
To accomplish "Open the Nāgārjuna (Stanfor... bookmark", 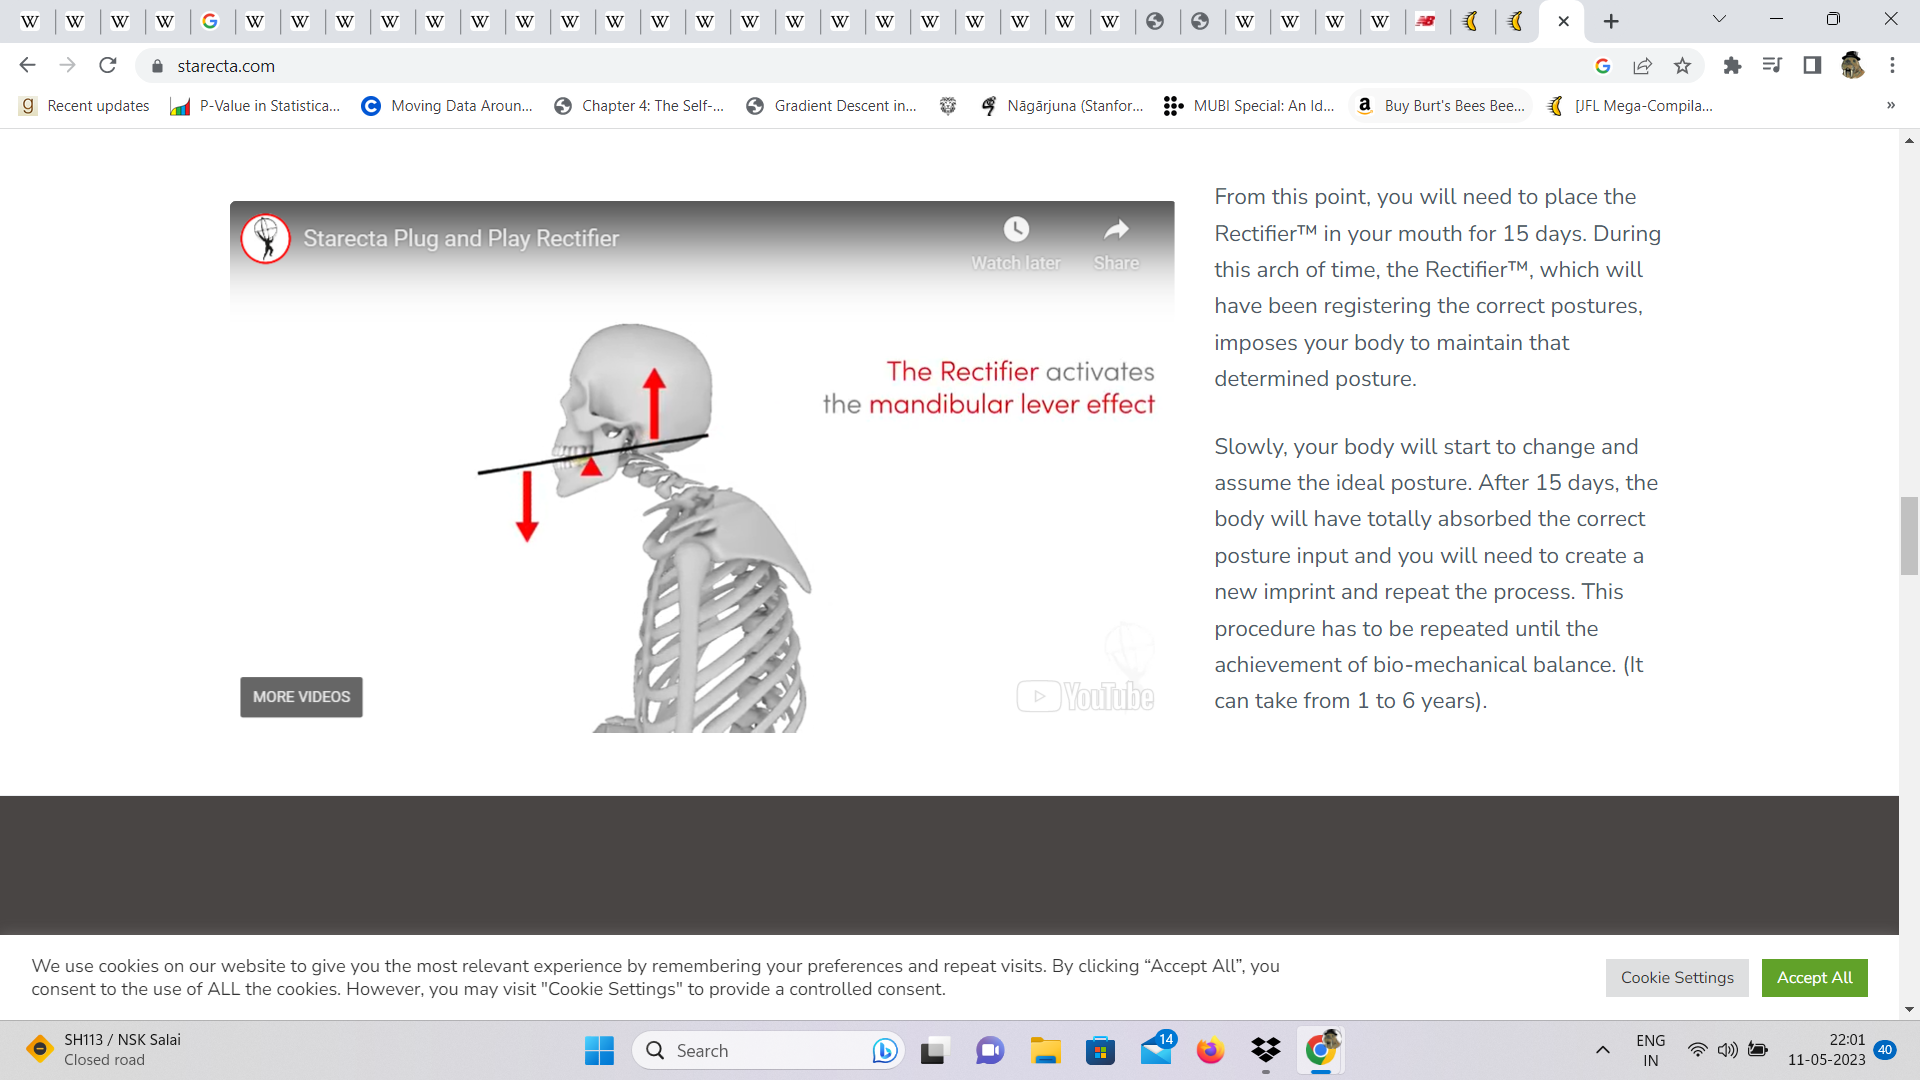I will (1062, 106).
